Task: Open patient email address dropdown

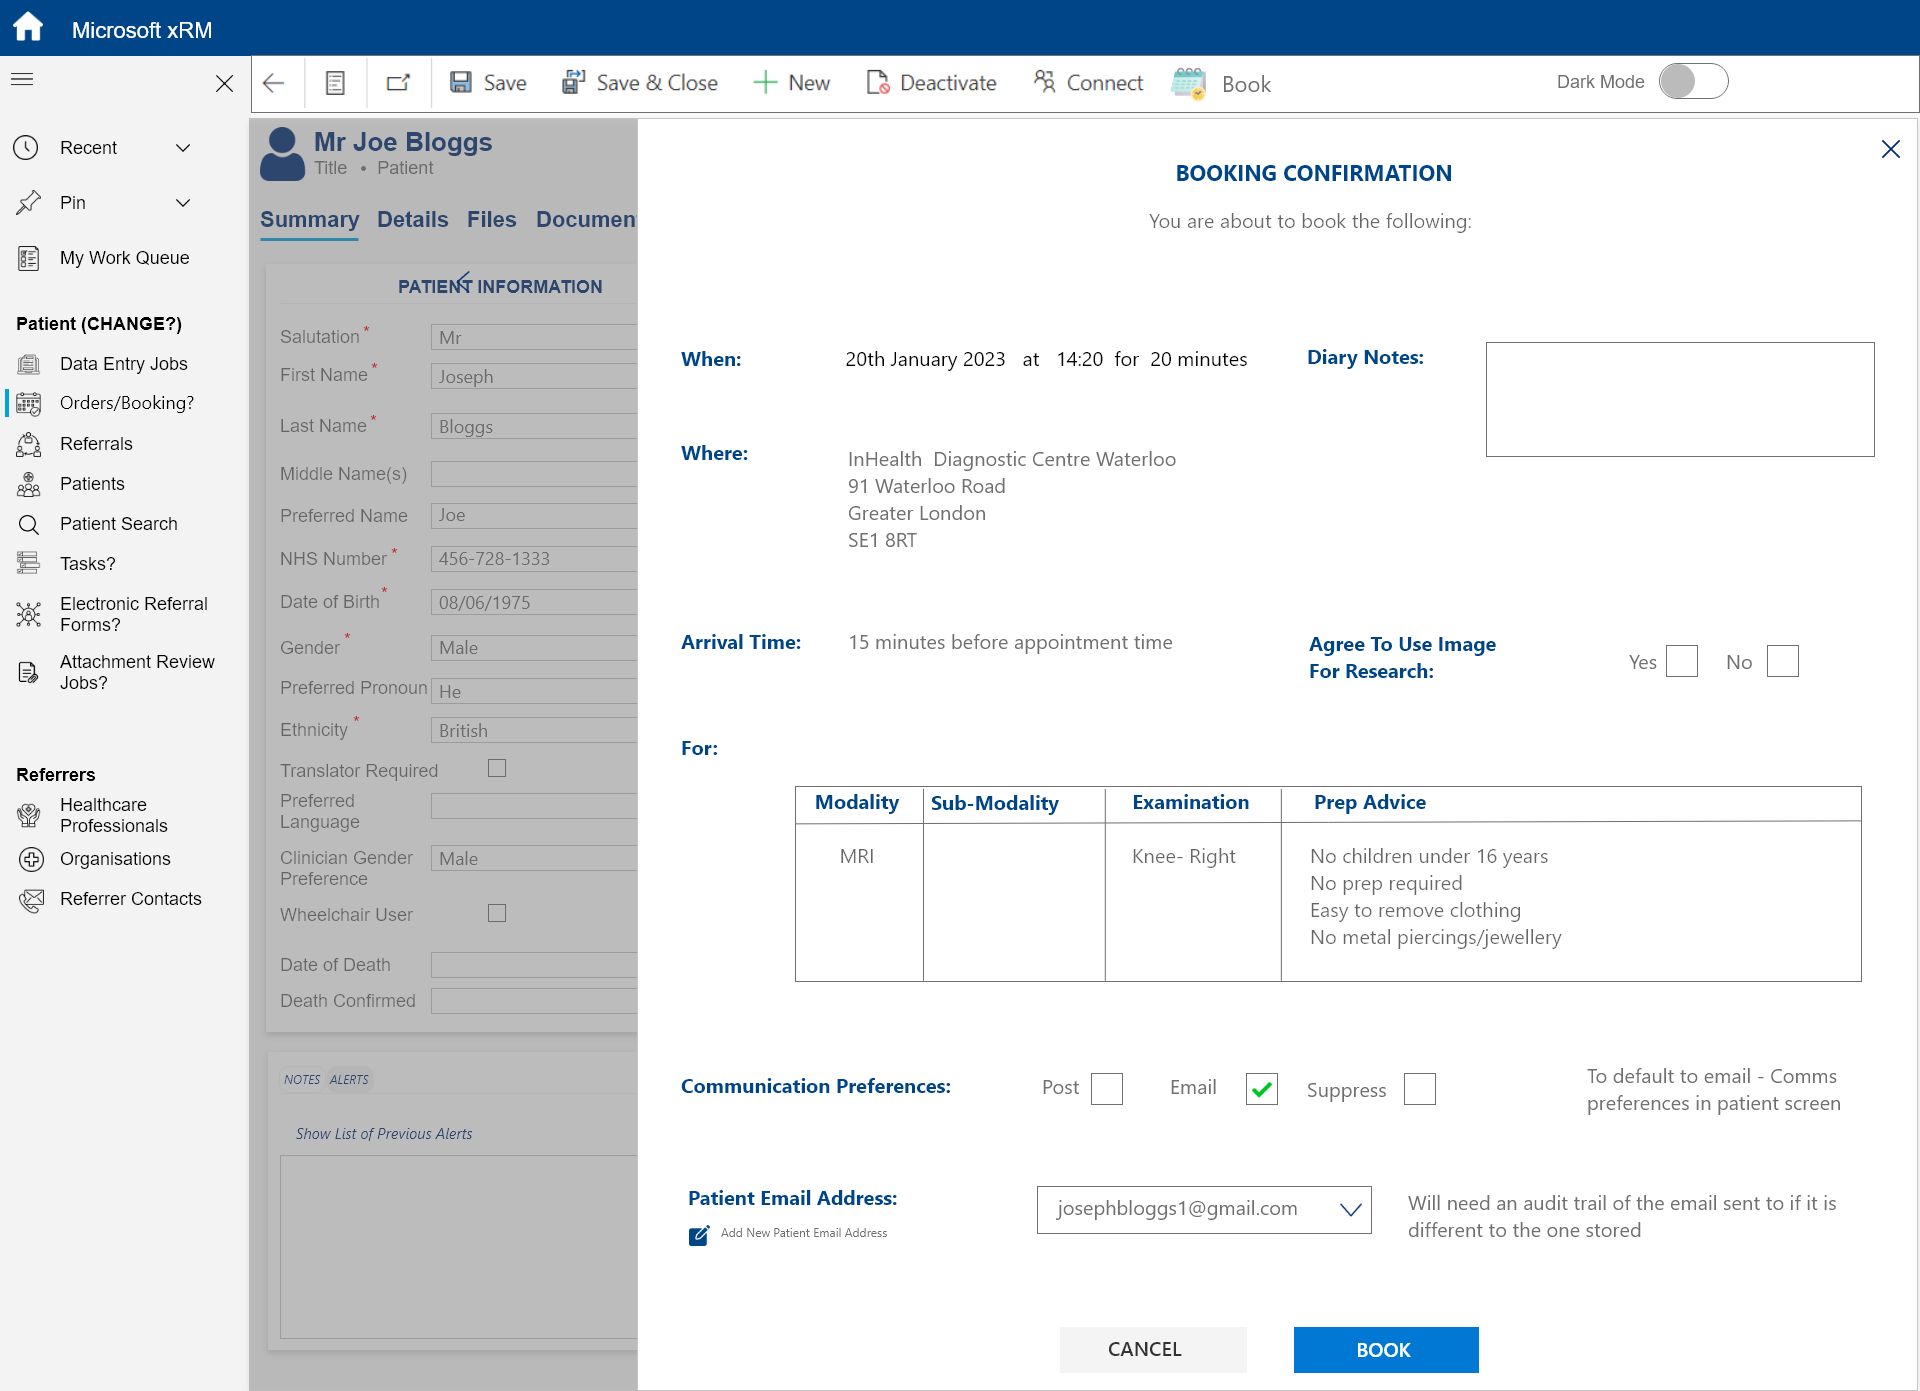Action: pyautogui.click(x=1350, y=1210)
